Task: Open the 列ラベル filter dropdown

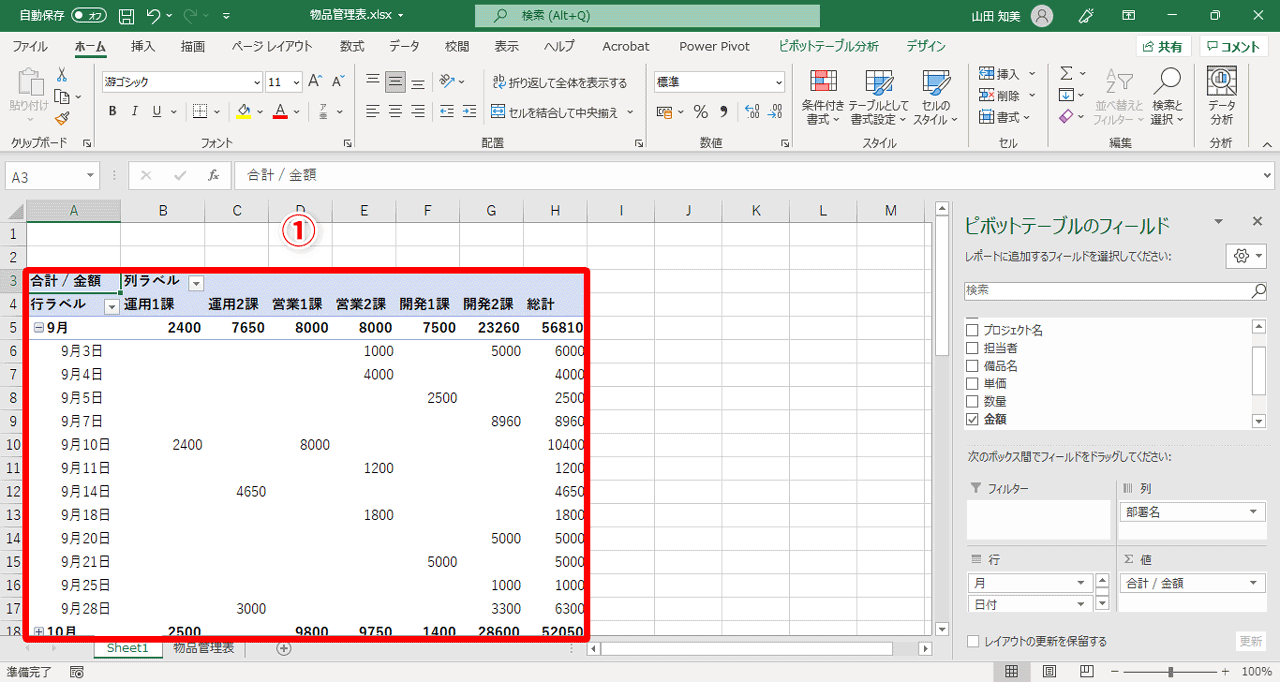Action: (x=196, y=282)
